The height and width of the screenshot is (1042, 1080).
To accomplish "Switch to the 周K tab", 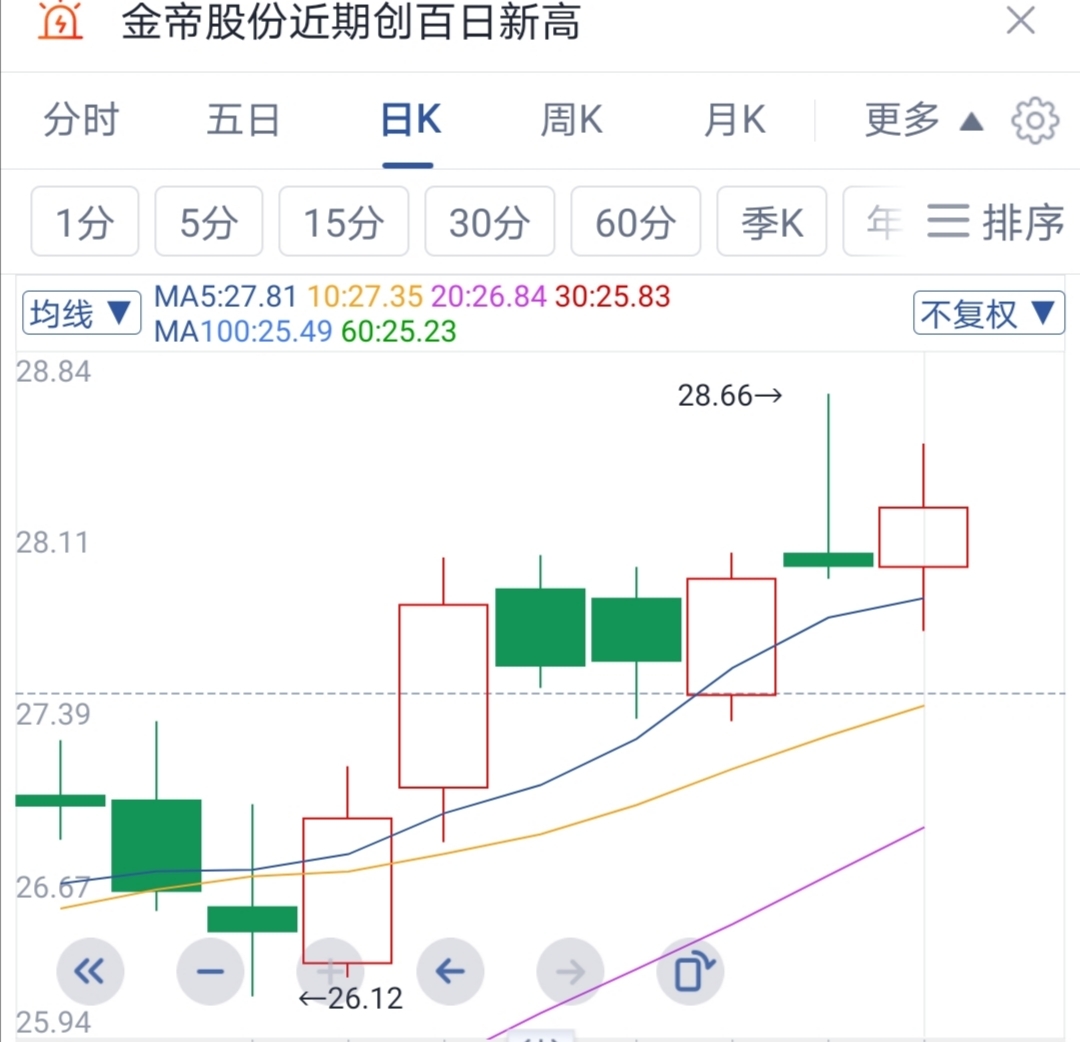I will click(571, 121).
